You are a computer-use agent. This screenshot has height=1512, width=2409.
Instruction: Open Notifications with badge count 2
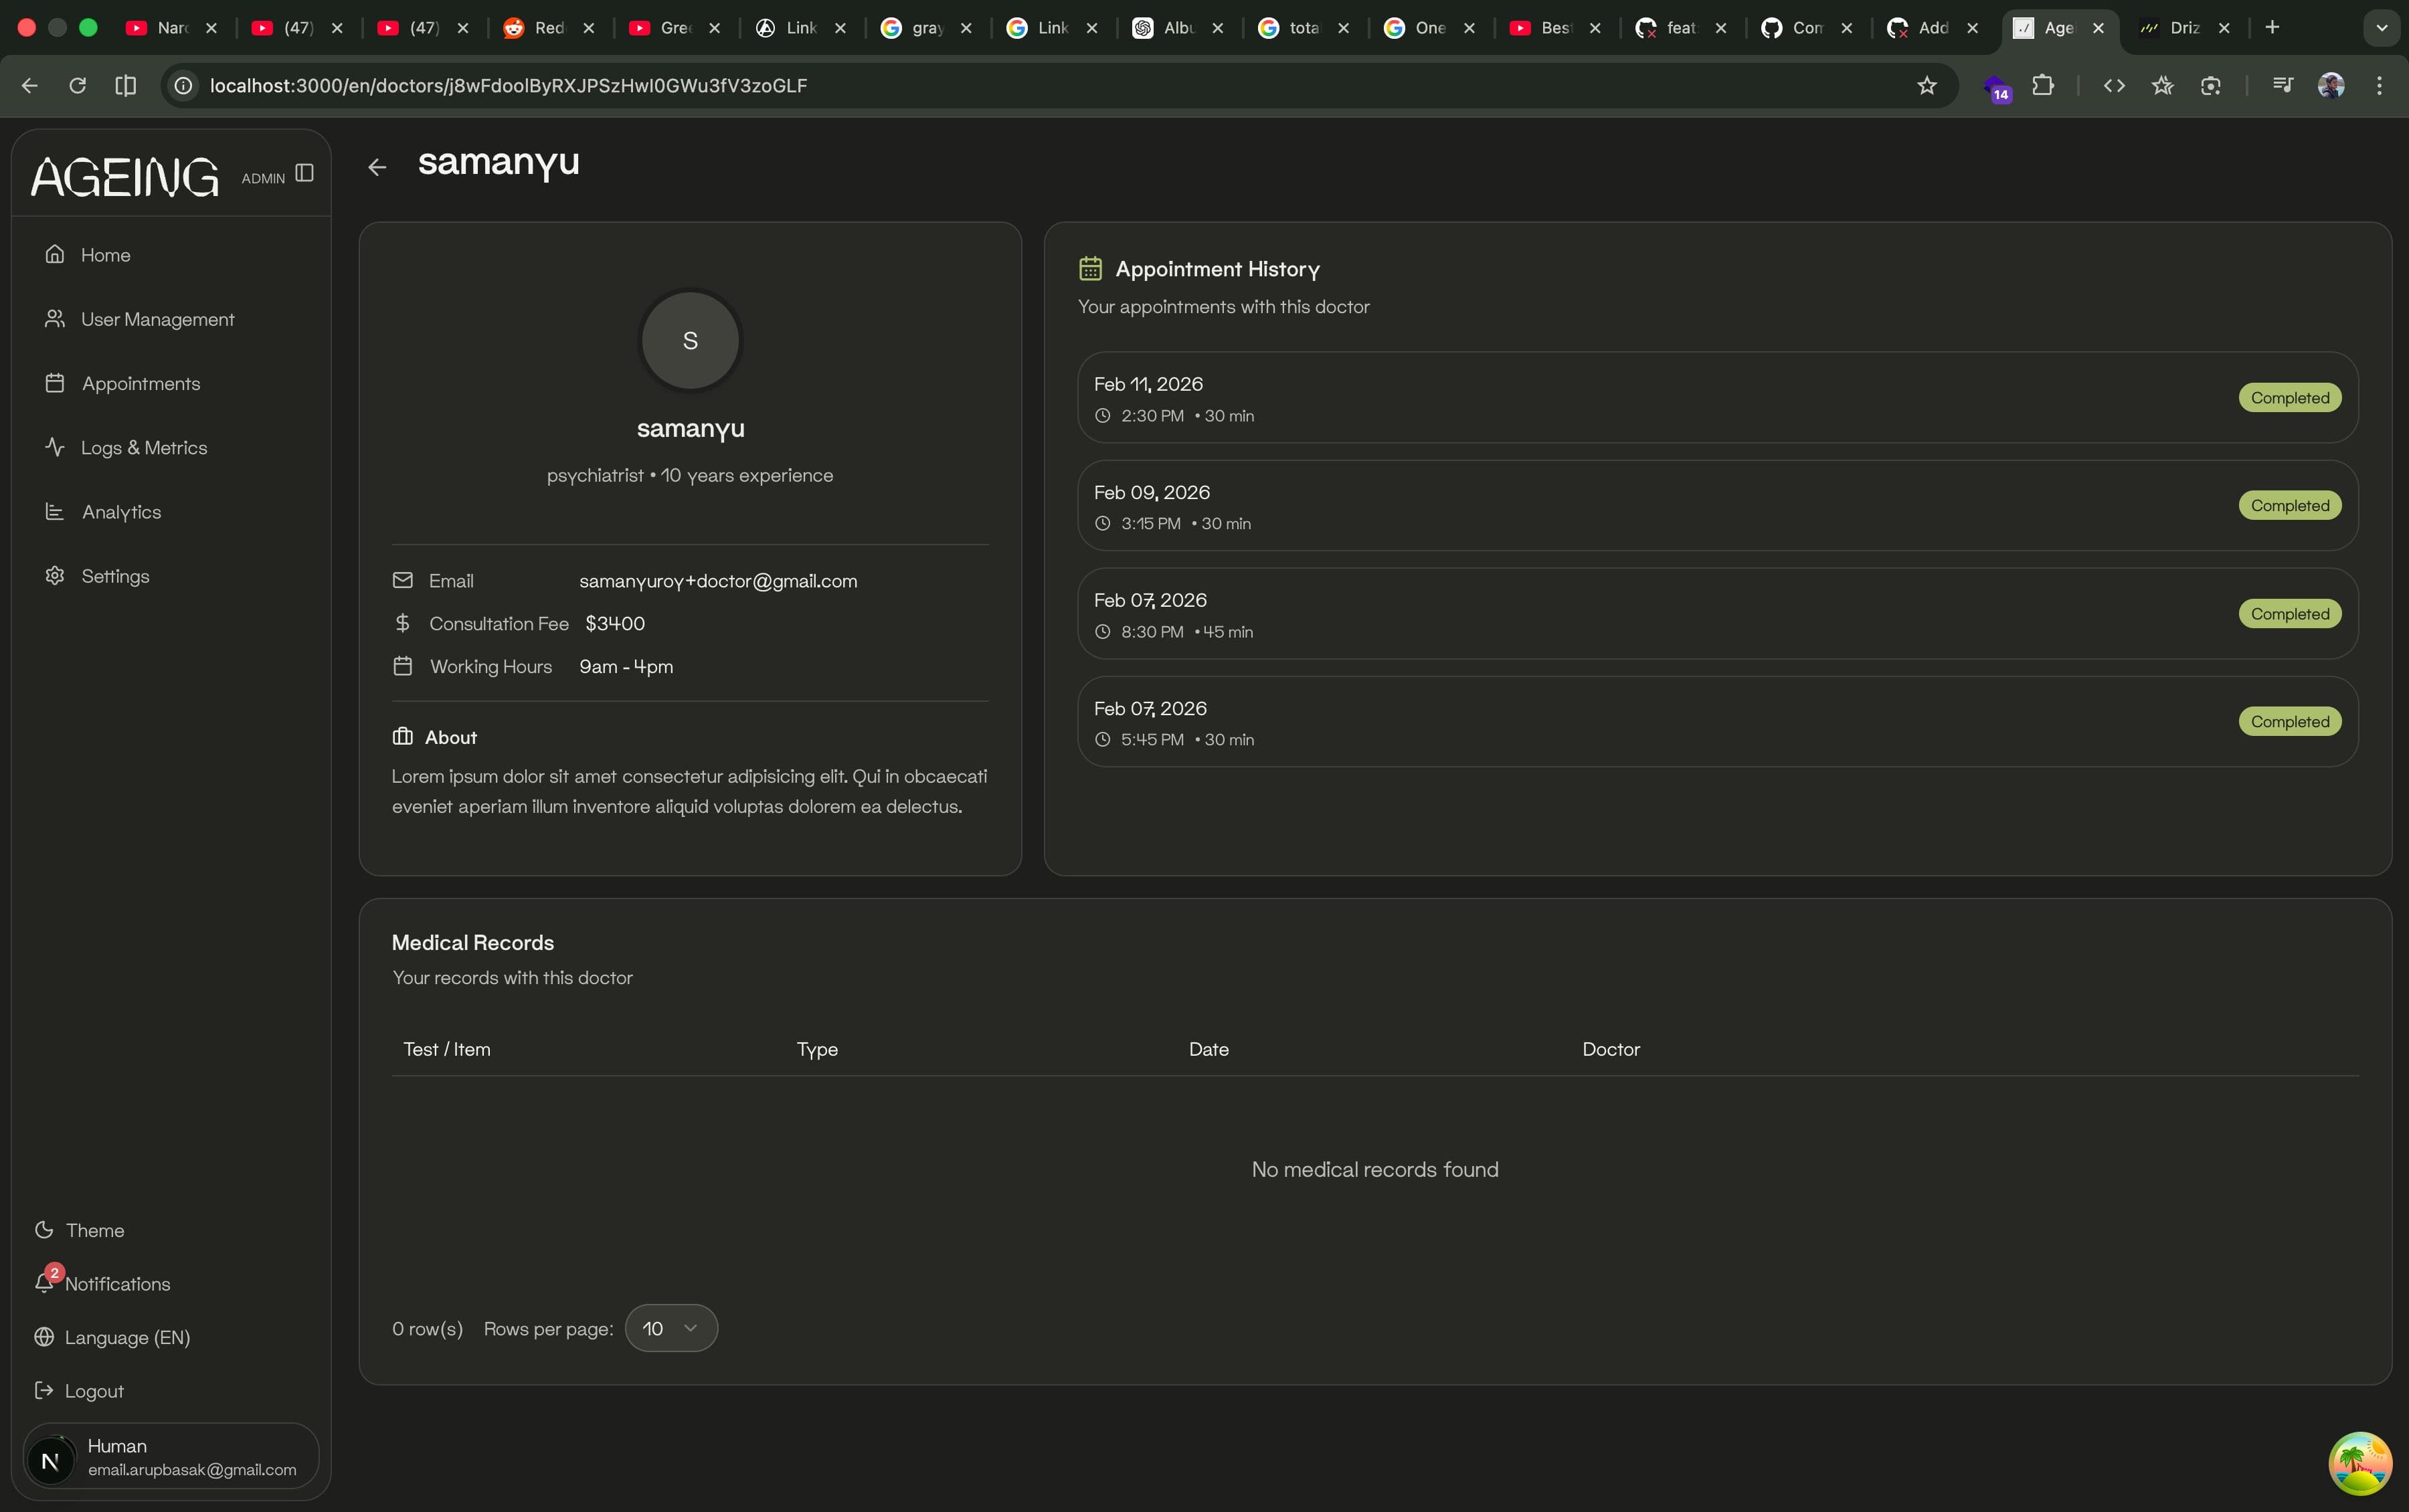116,1284
